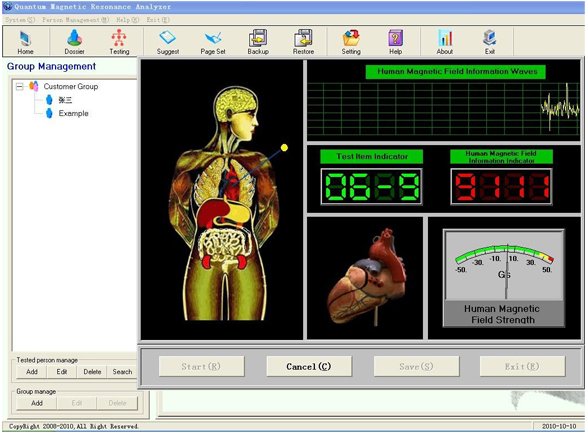Click the magnetic field strength gauge
Viewport: 587px width, 433px height.
point(504,278)
